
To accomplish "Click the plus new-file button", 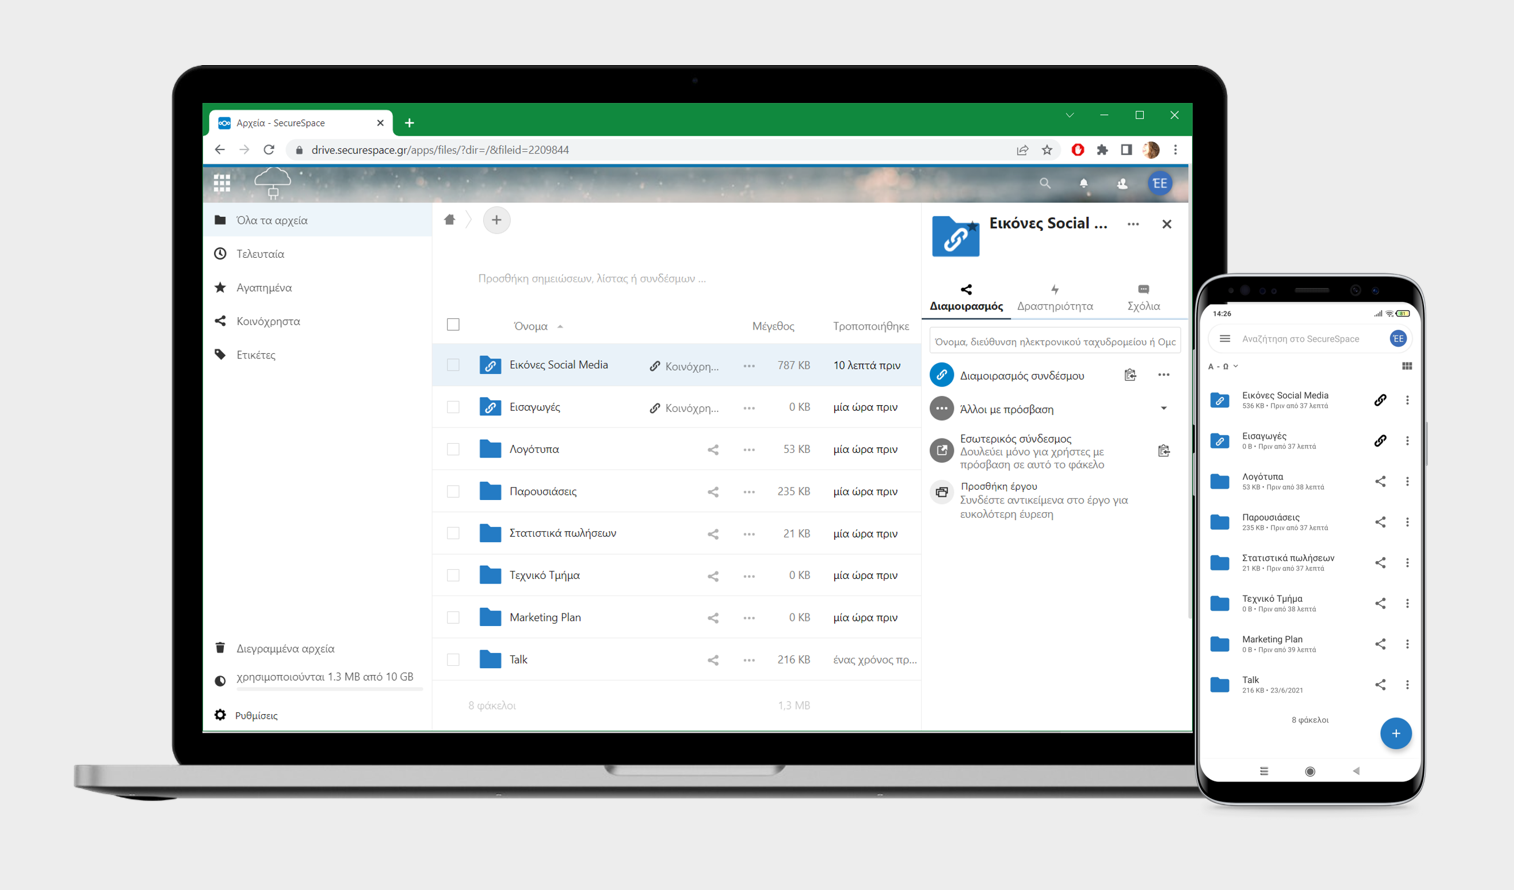I will pos(496,220).
